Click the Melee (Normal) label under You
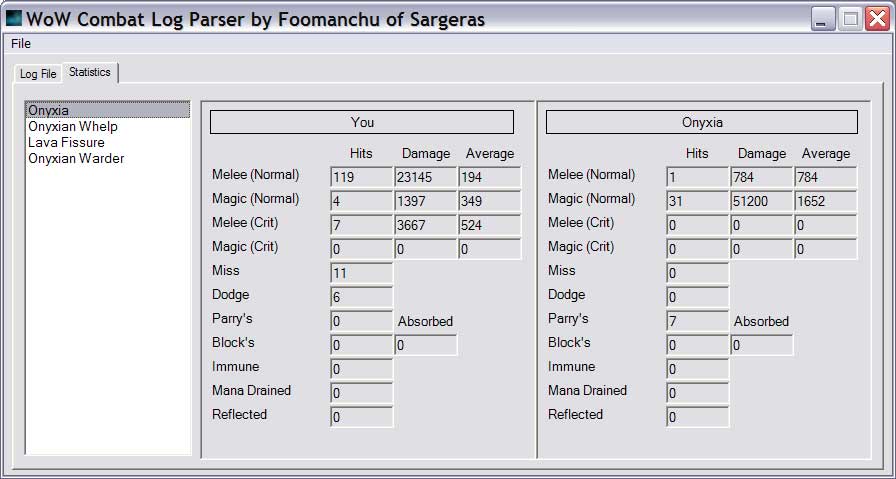 (x=255, y=175)
